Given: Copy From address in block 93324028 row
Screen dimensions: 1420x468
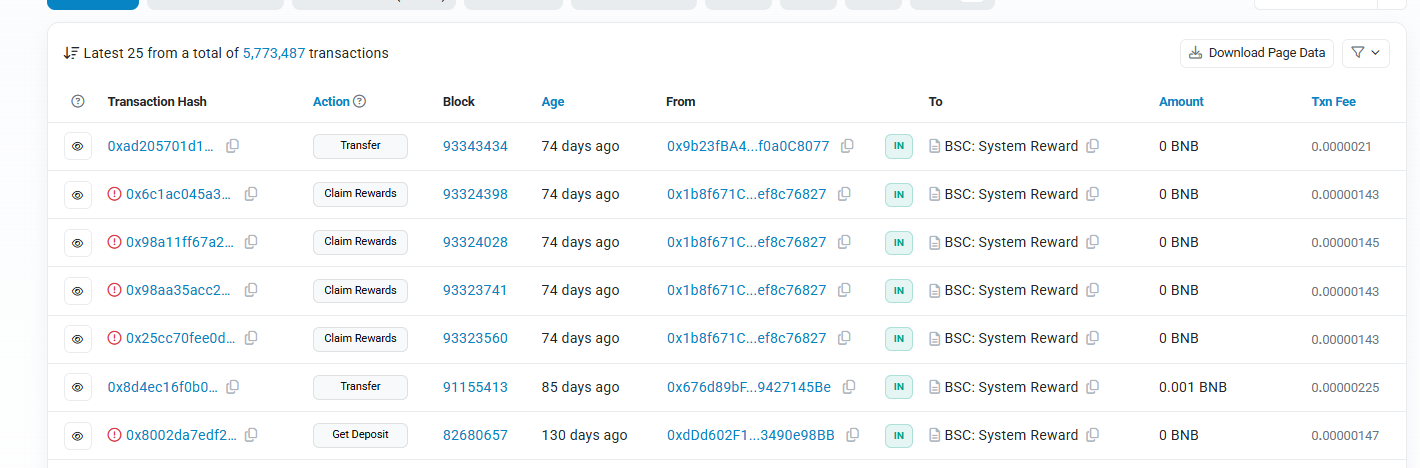Looking at the screenshot, I should 844,242.
